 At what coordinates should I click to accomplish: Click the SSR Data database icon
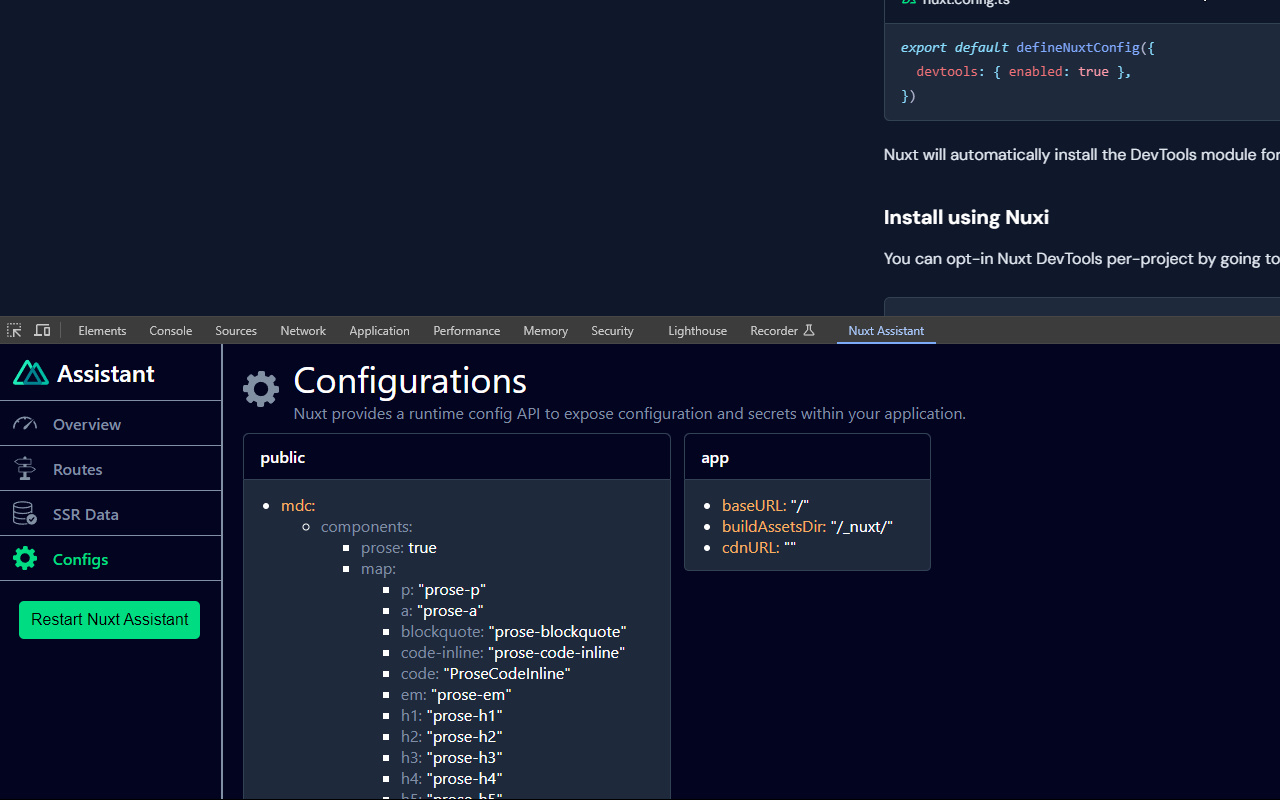(x=25, y=514)
